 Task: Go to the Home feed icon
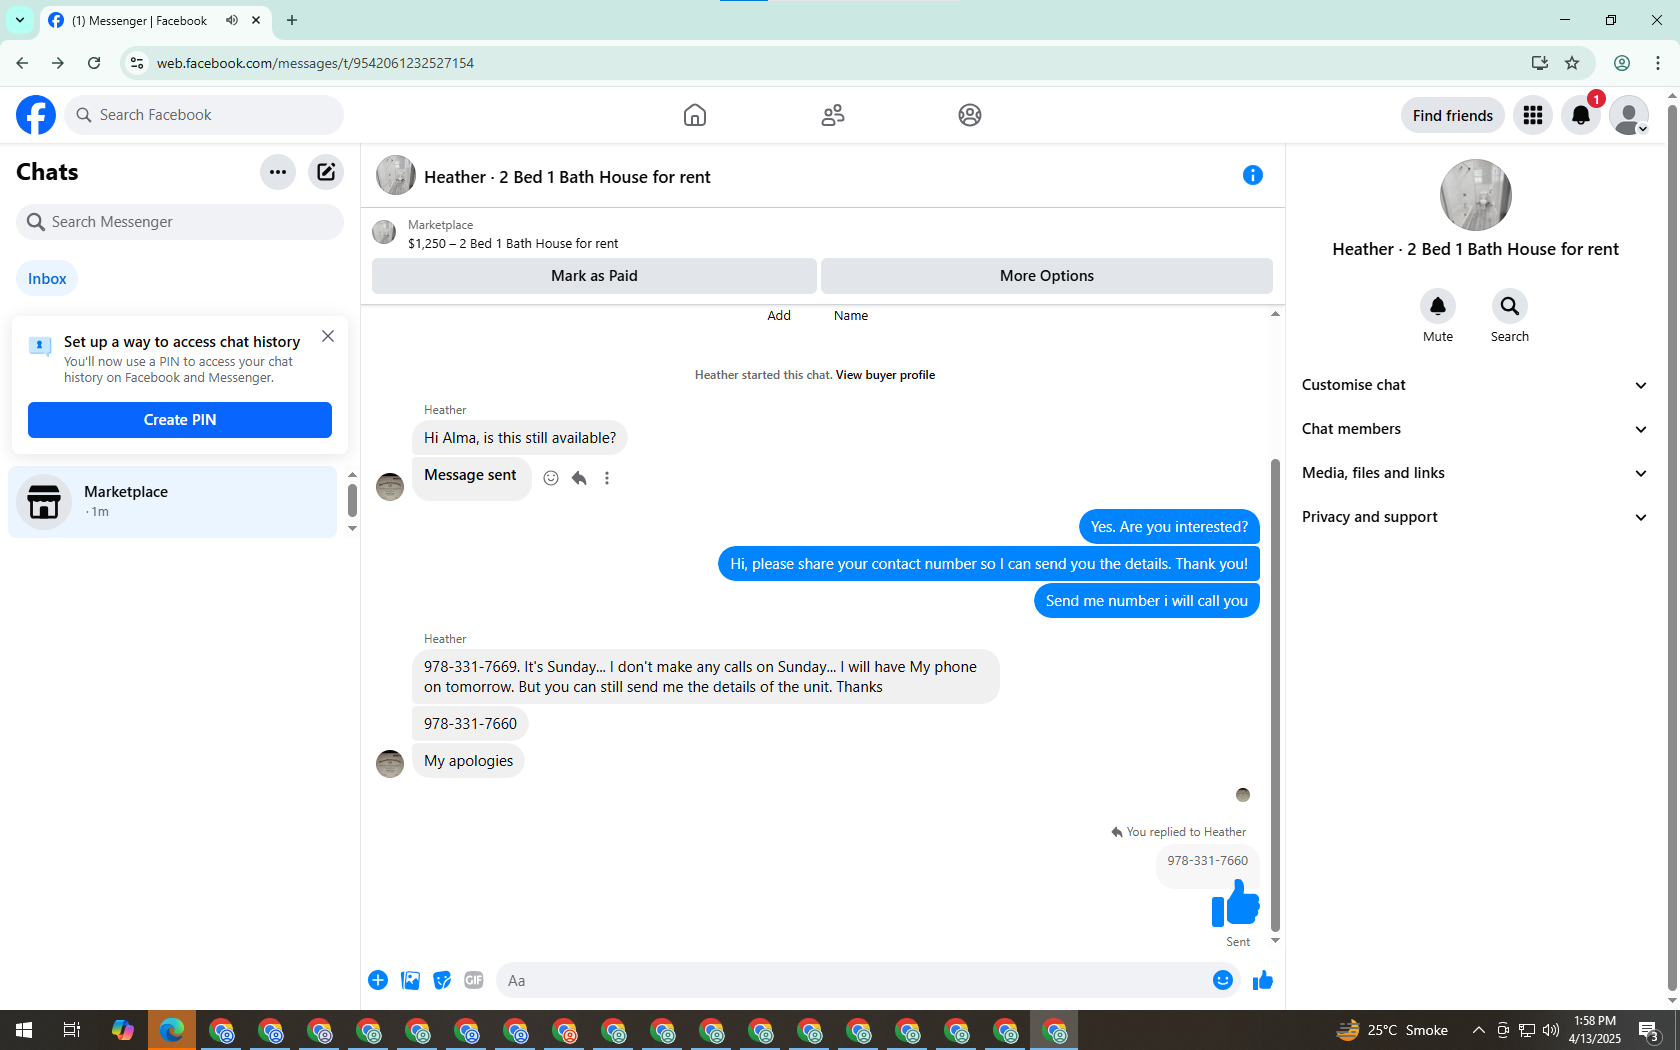[x=695, y=115]
